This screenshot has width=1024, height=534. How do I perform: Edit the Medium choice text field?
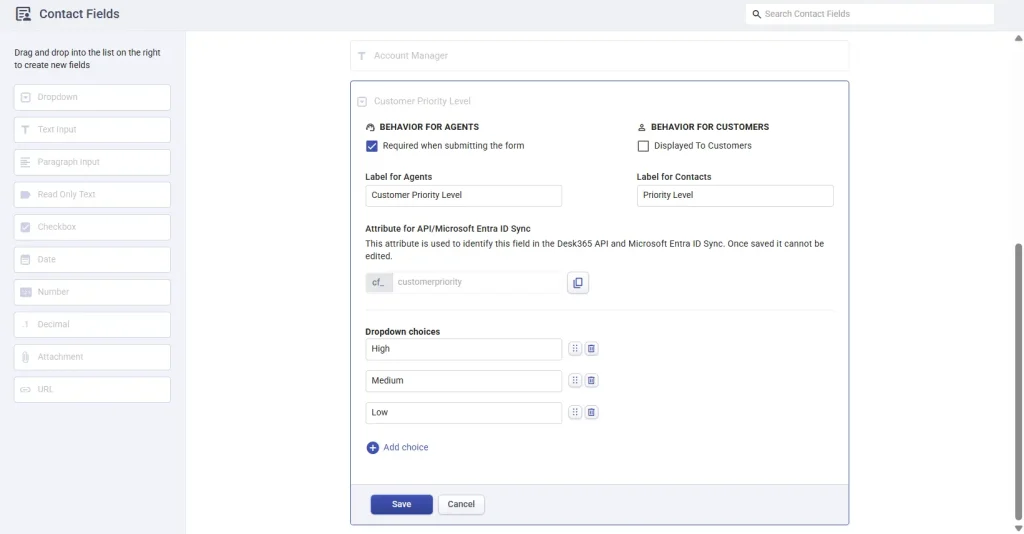[x=464, y=381]
